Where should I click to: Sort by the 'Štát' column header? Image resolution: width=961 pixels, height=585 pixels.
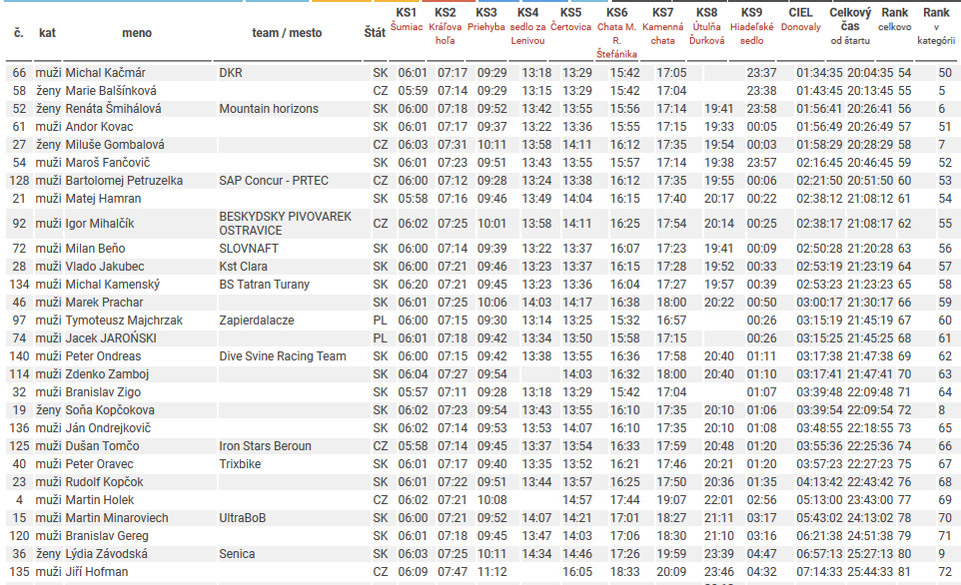(x=375, y=33)
